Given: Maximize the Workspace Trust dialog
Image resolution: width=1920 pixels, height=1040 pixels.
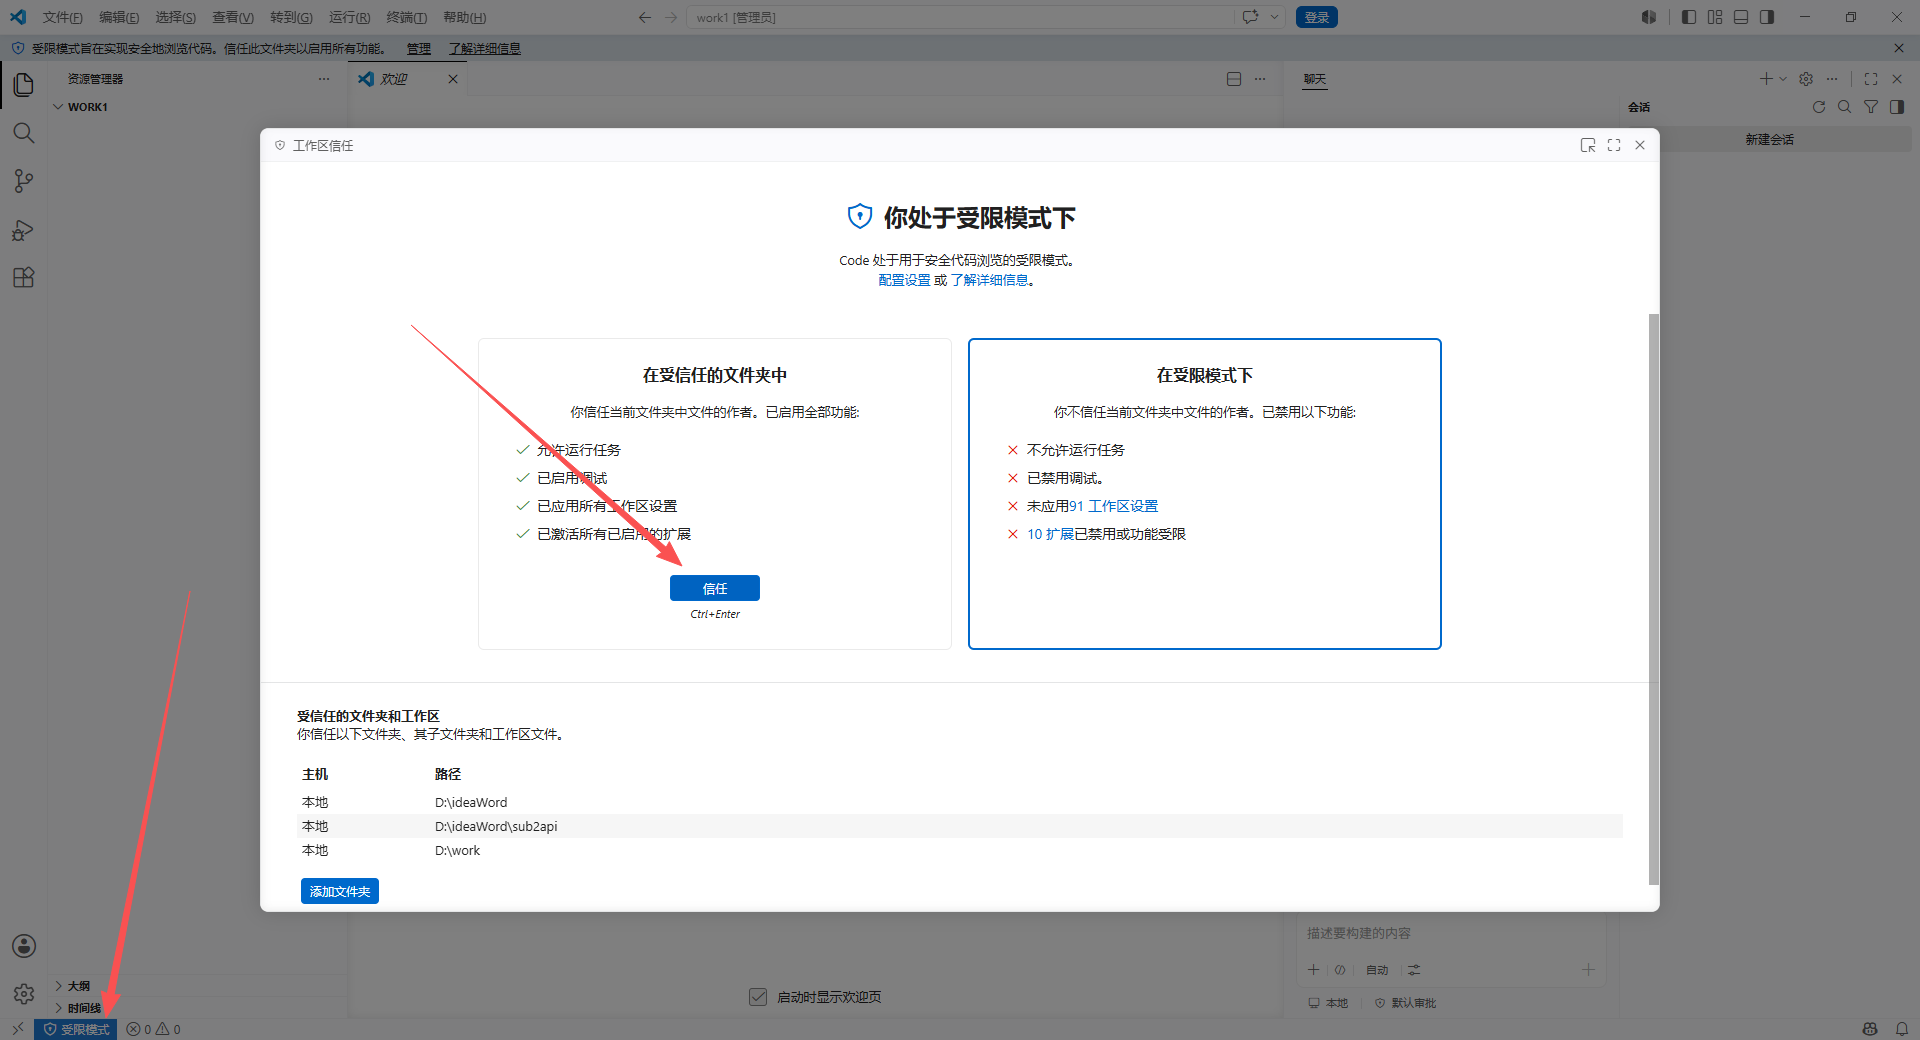Looking at the screenshot, I should point(1614,145).
